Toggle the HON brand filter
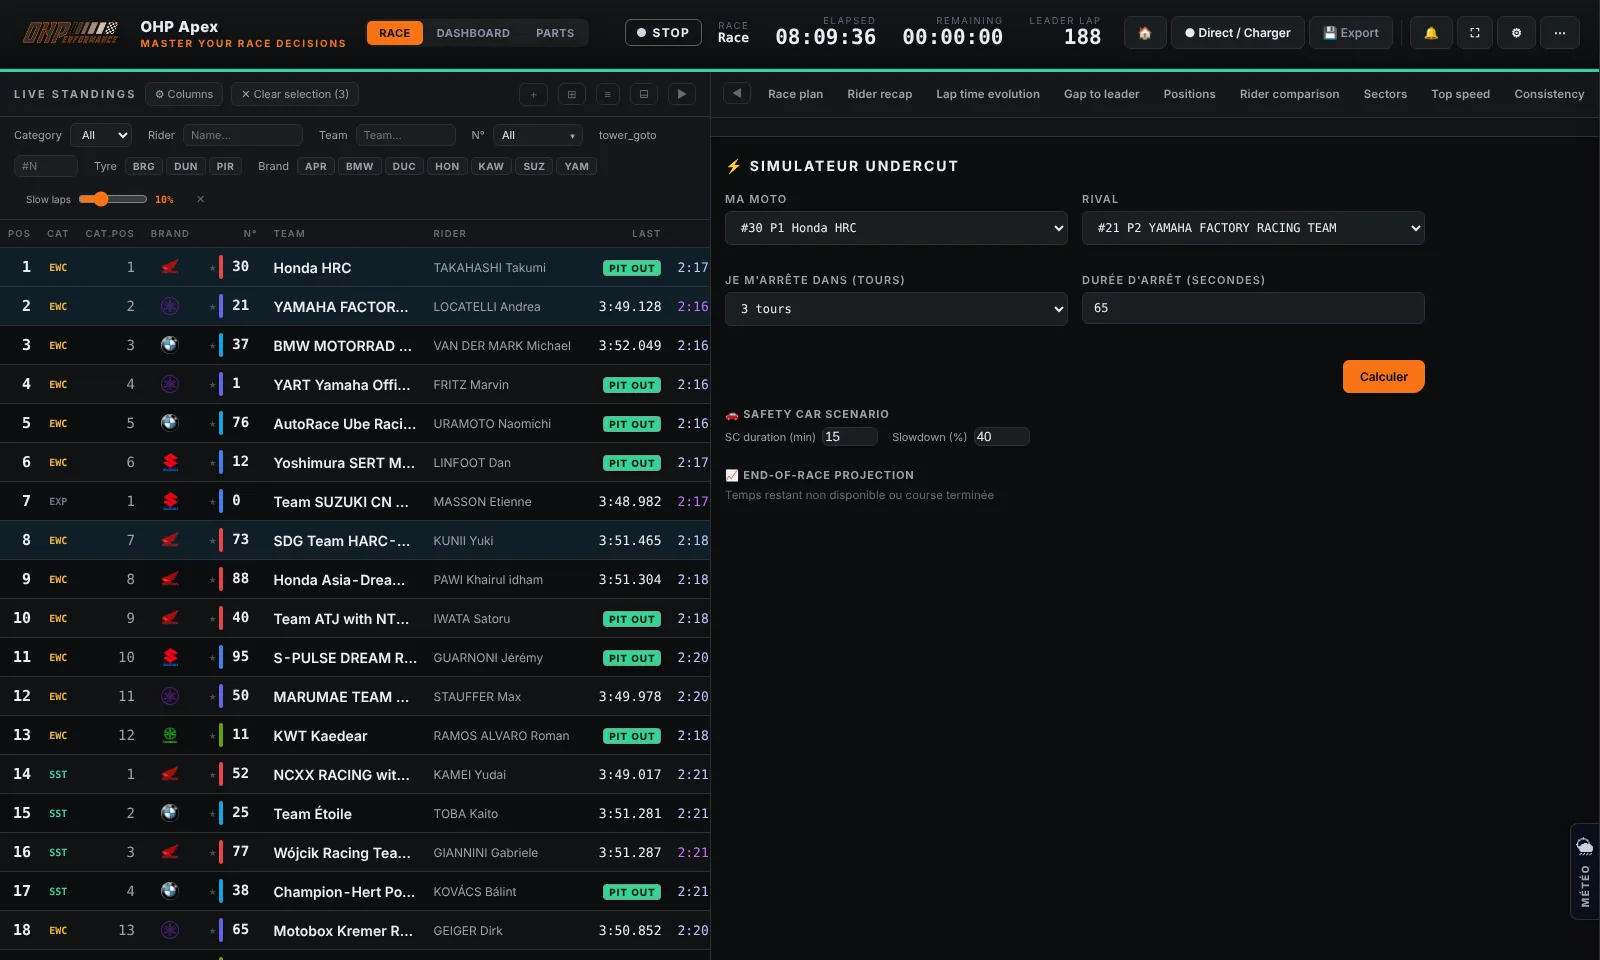 [x=447, y=166]
